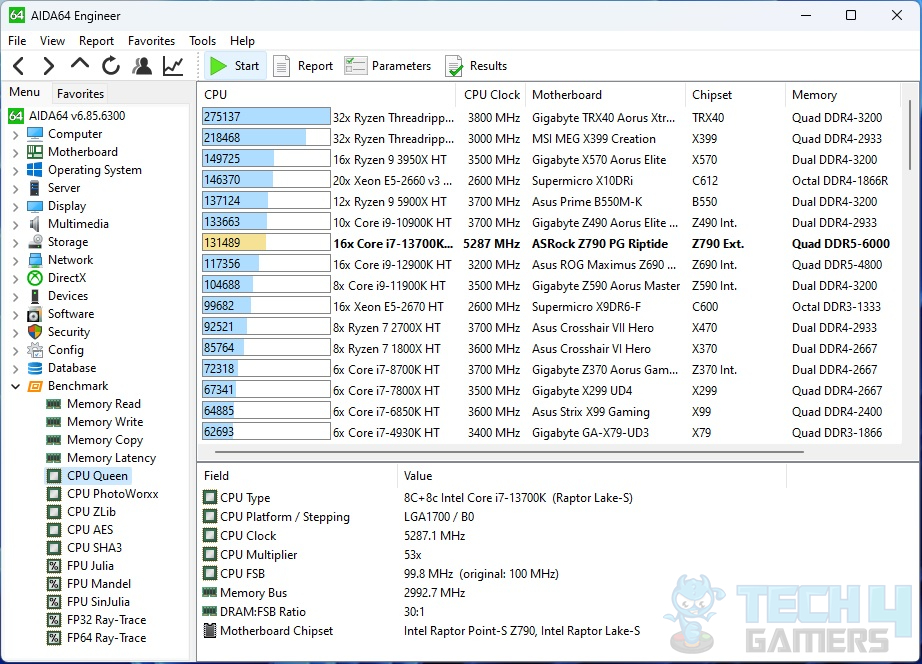Open the View menu

coord(52,41)
